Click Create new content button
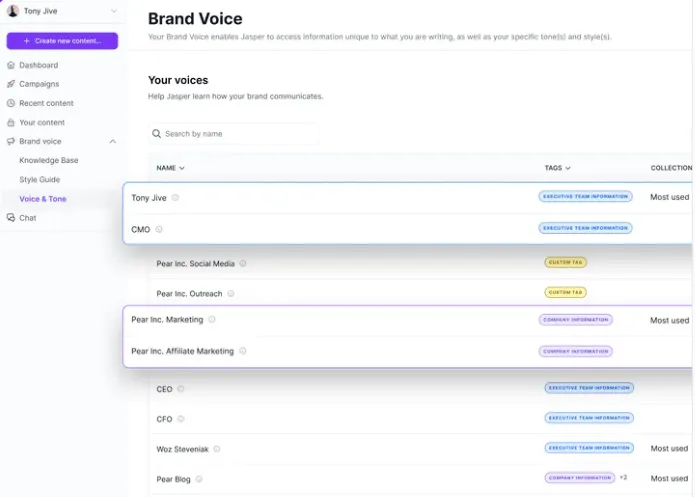Image resolution: width=695 pixels, height=497 pixels. point(62,41)
